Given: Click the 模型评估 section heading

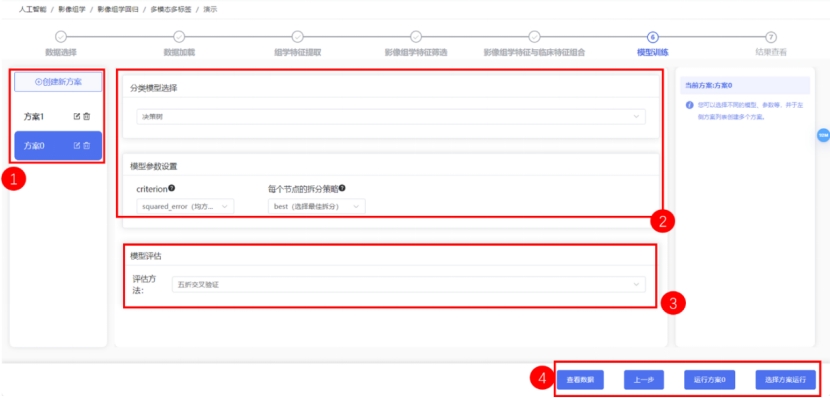Looking at the screenshot, I should pyautogui.click(x=146, y=256).
